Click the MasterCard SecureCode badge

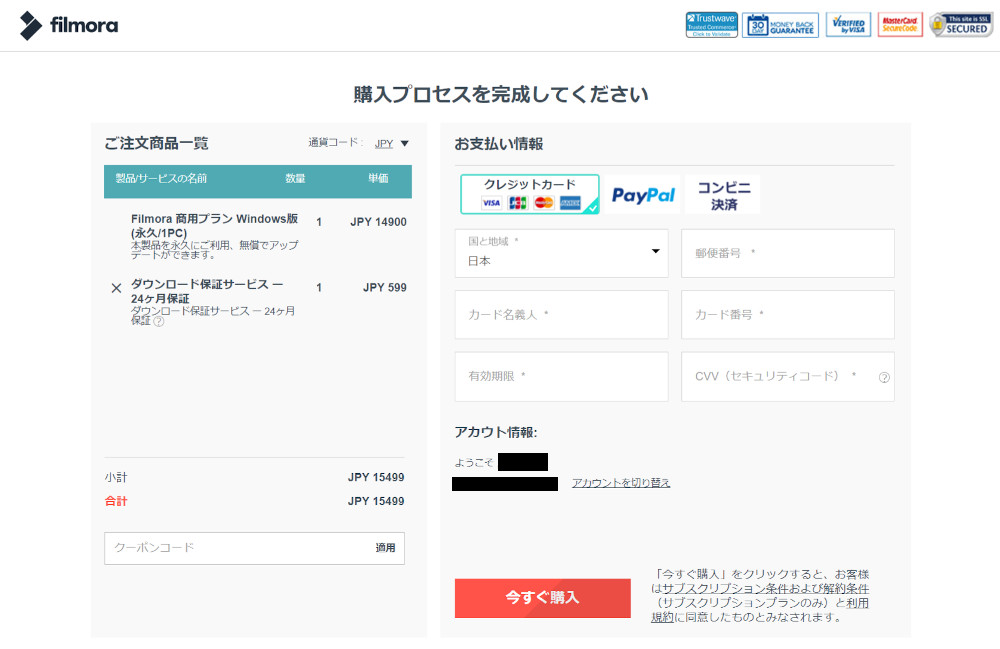pos(900,25)
